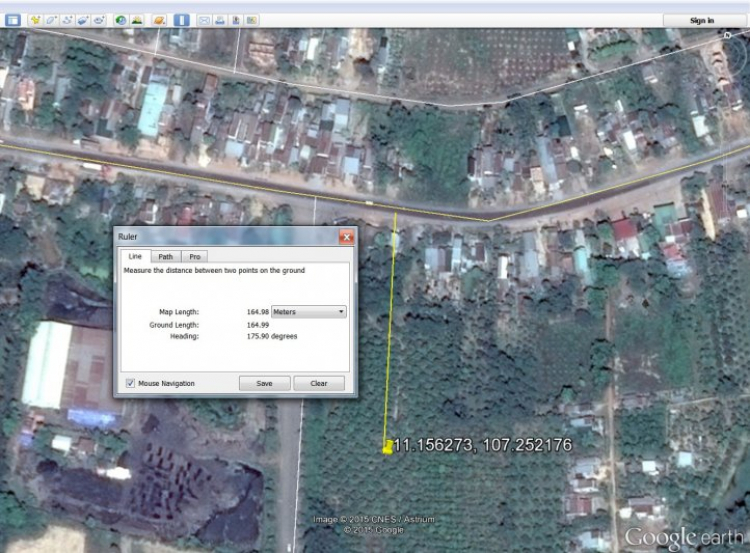Image resolution: width=750 pixels, height=553 pixels.
Task: Open the planet switcher (Saturn) icon
Action: (x=159, y=20)
